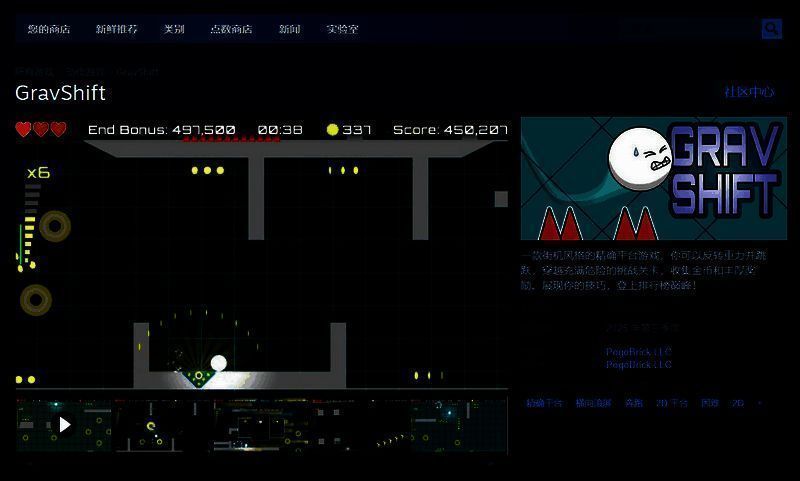800x481 pixels.
Task: Click the 2D 平台 tag
Action: point(671,404)
